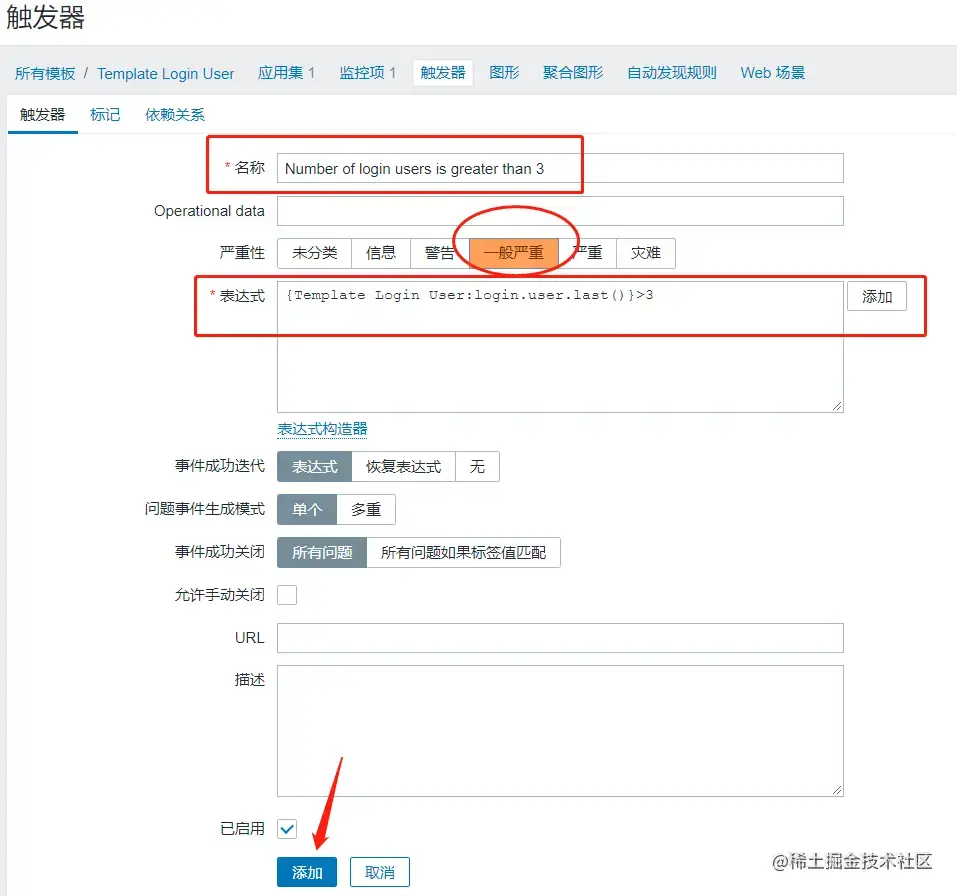Open the 所有模板 breadcrumb link
This screenshot has width=957, height=896.
[x=45, y=73]
